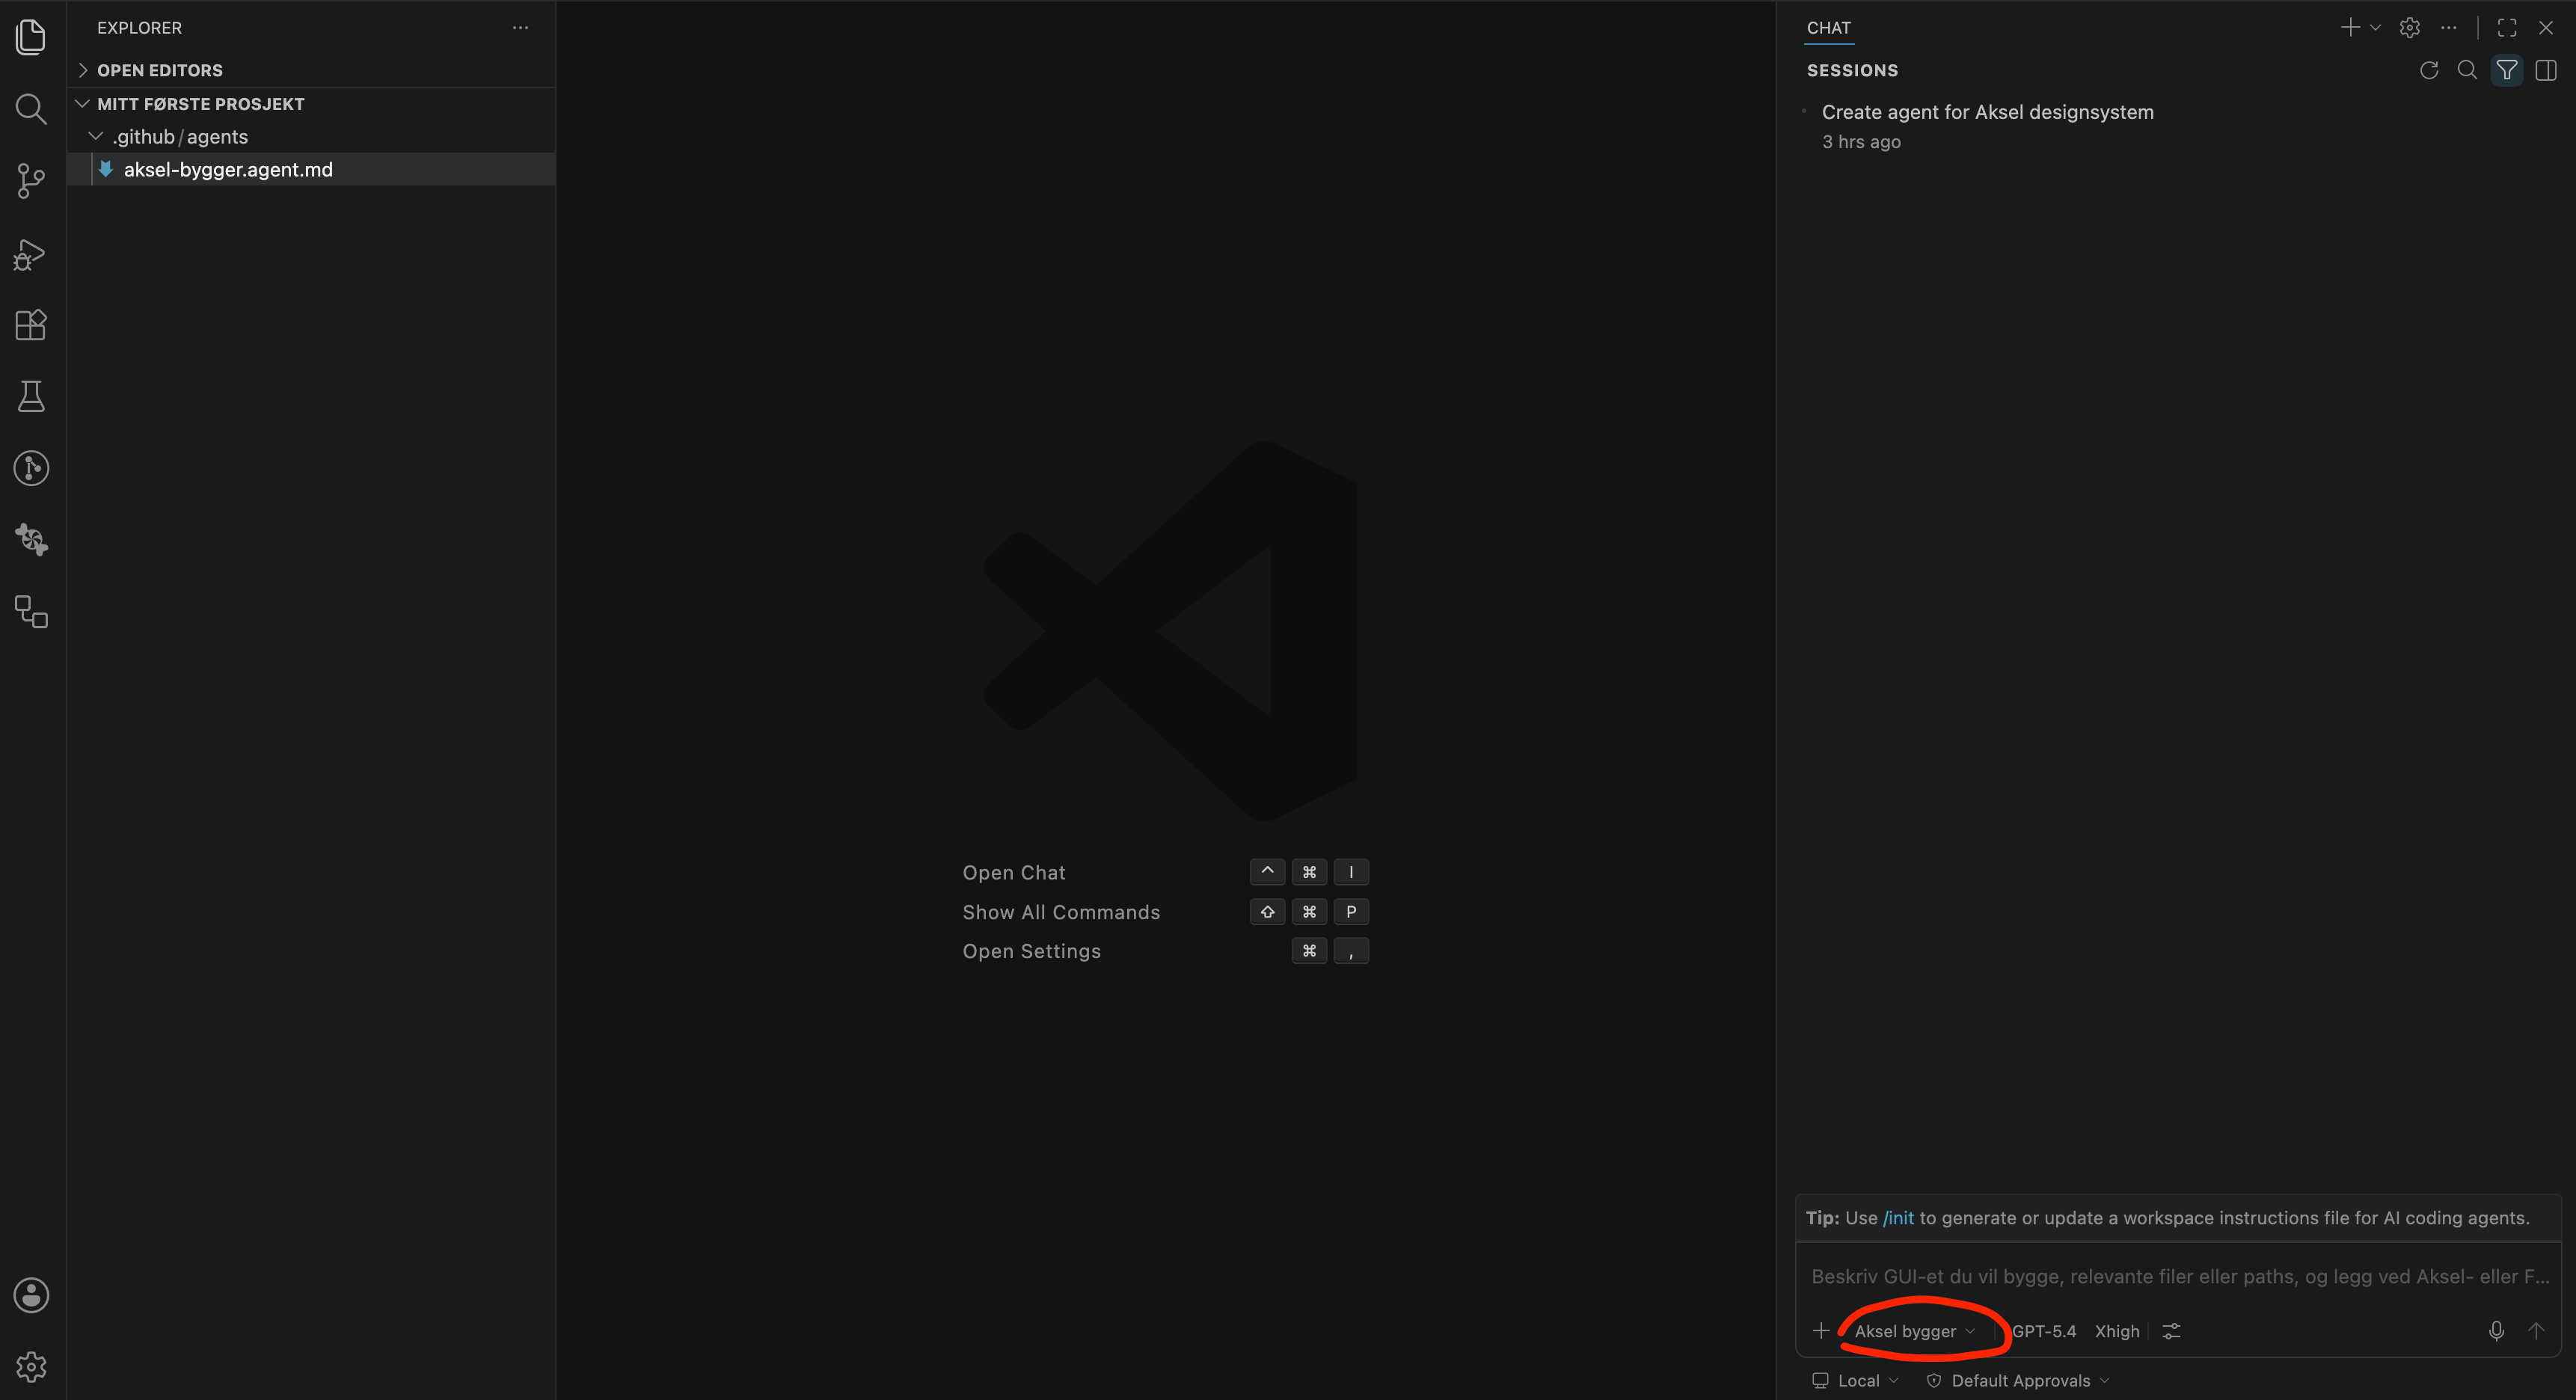Click Open Chat in welcome shortcuts
Screen dimensions: 2576x1400
(x=1014, y=872)
